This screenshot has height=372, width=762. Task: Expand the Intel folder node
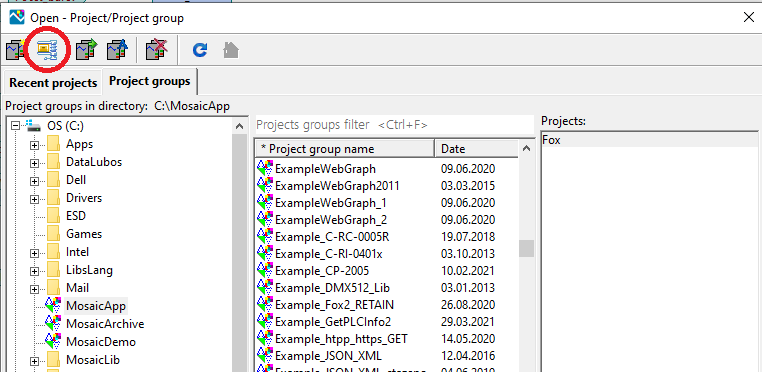pos(34,253)
